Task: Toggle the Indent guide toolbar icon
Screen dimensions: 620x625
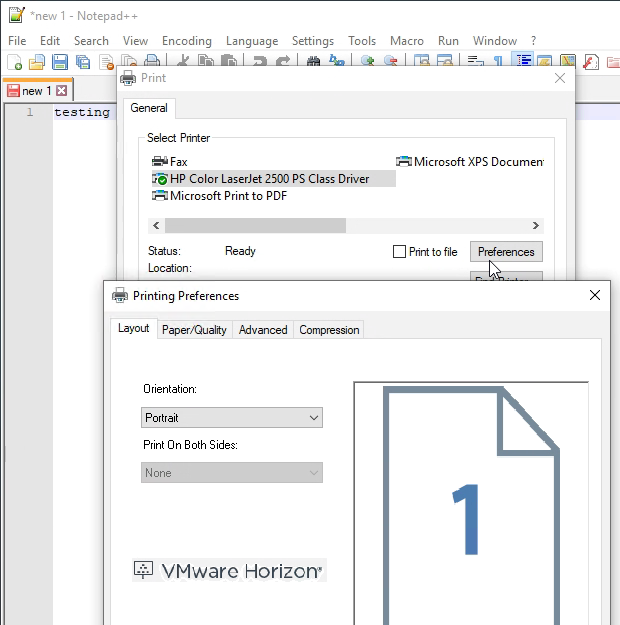Action: pyautogui.click(x=523, y=60)
